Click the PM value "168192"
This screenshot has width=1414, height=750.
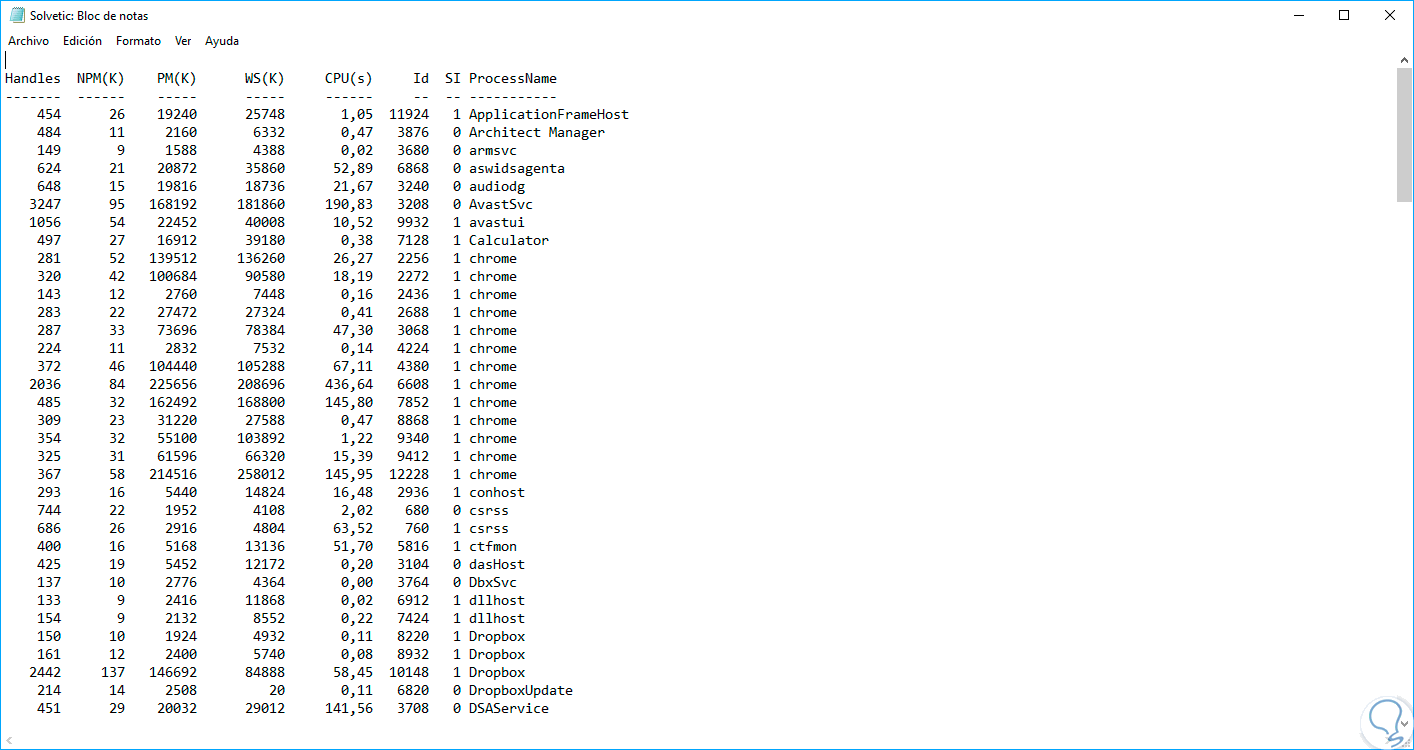pyautogui.click(x=173, y=204)
